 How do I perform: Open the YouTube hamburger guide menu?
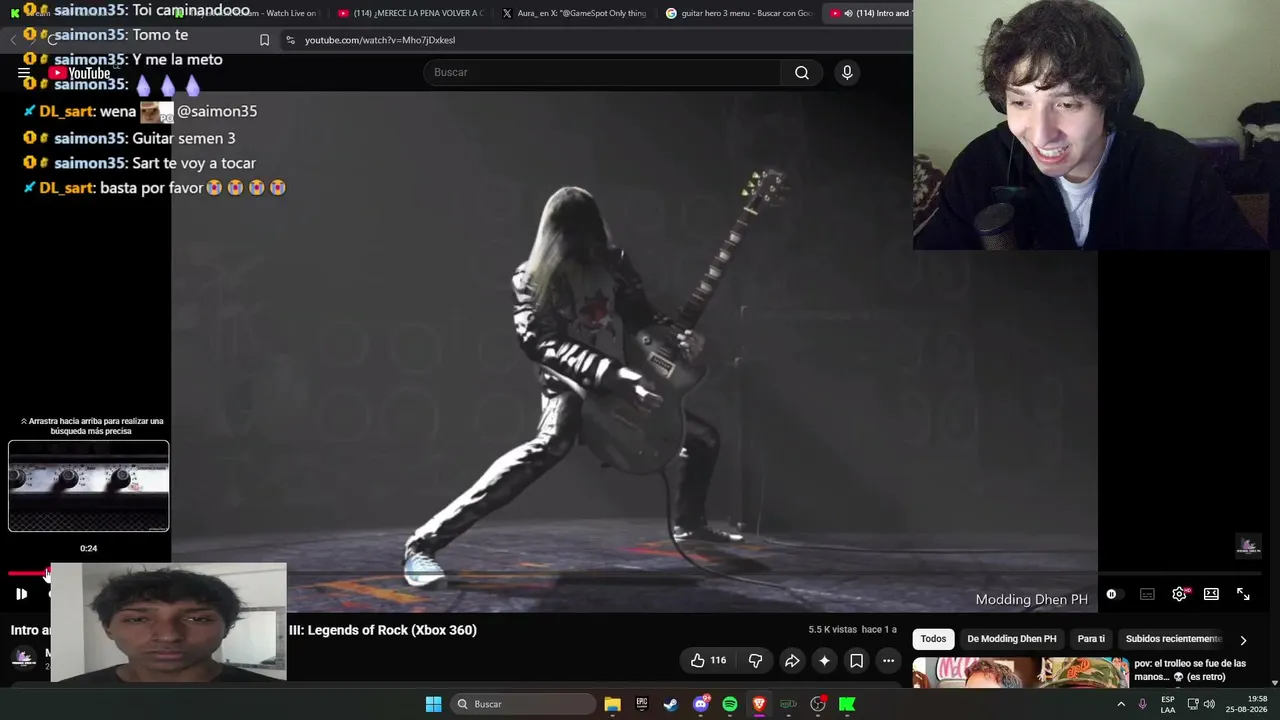click(24, 73)
